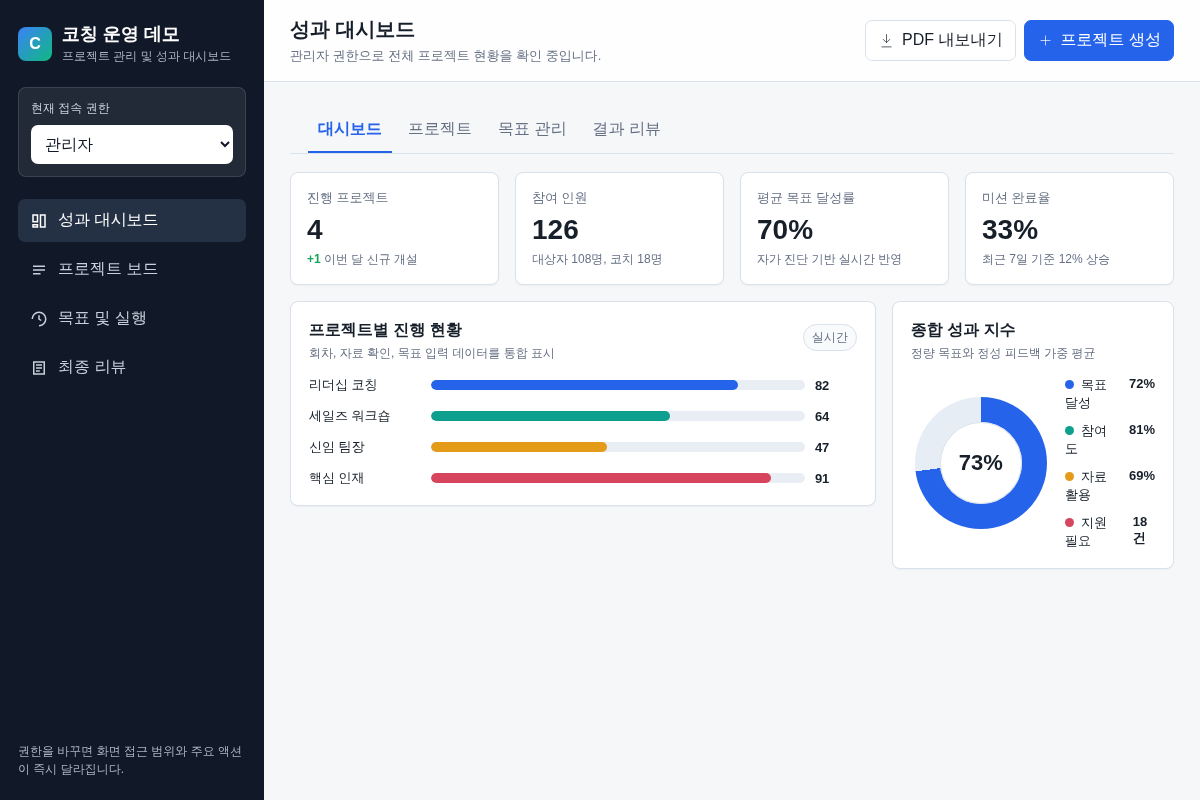Click the value 64 in progress list
Screen dimensions: 1200x800
[822, 416]
